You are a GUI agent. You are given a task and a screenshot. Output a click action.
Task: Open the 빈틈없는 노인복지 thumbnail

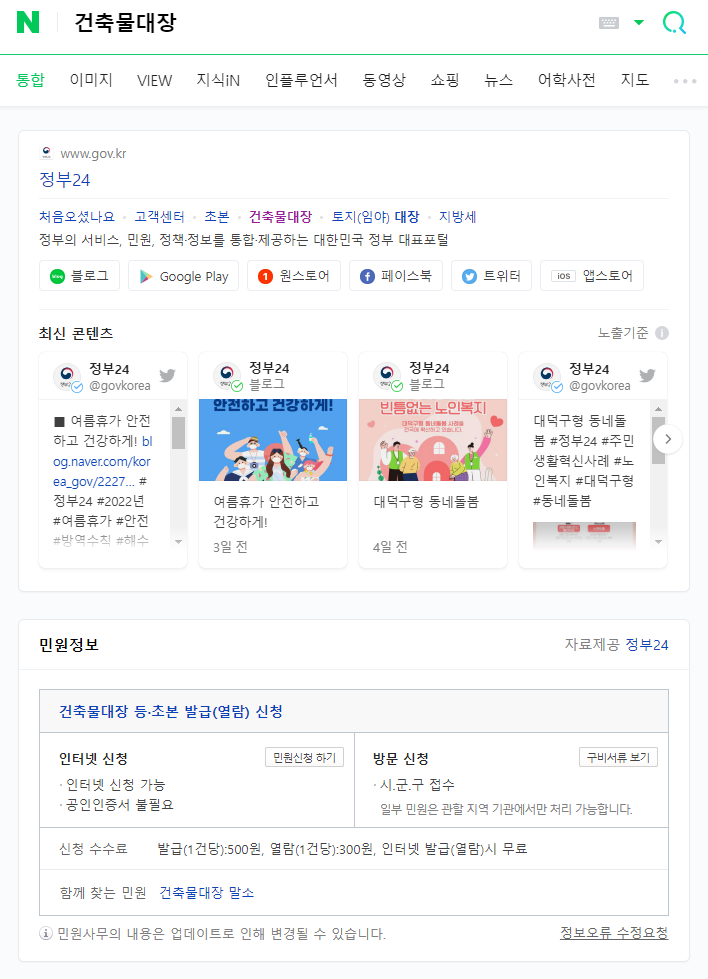click(433, 440)
